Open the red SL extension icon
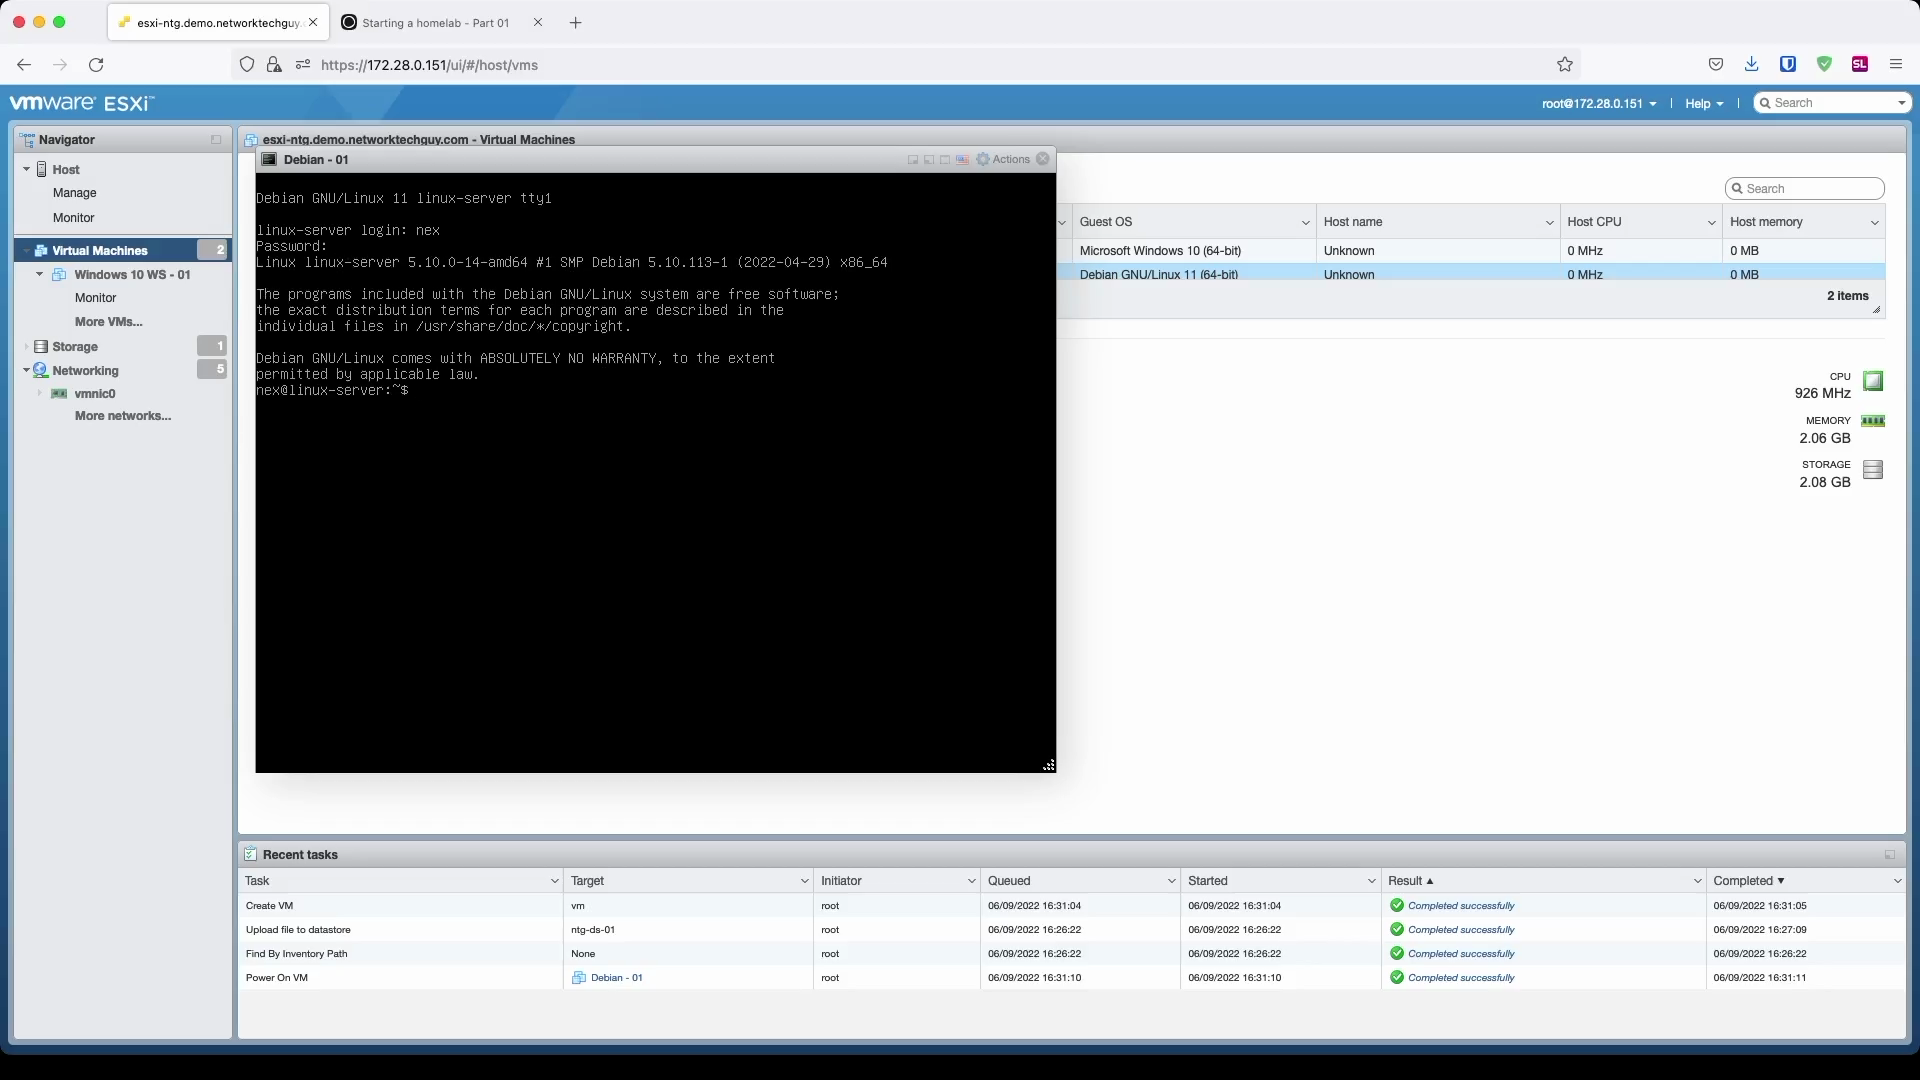Viewport: 1920px width, 1080px height. coord(1860,64)
